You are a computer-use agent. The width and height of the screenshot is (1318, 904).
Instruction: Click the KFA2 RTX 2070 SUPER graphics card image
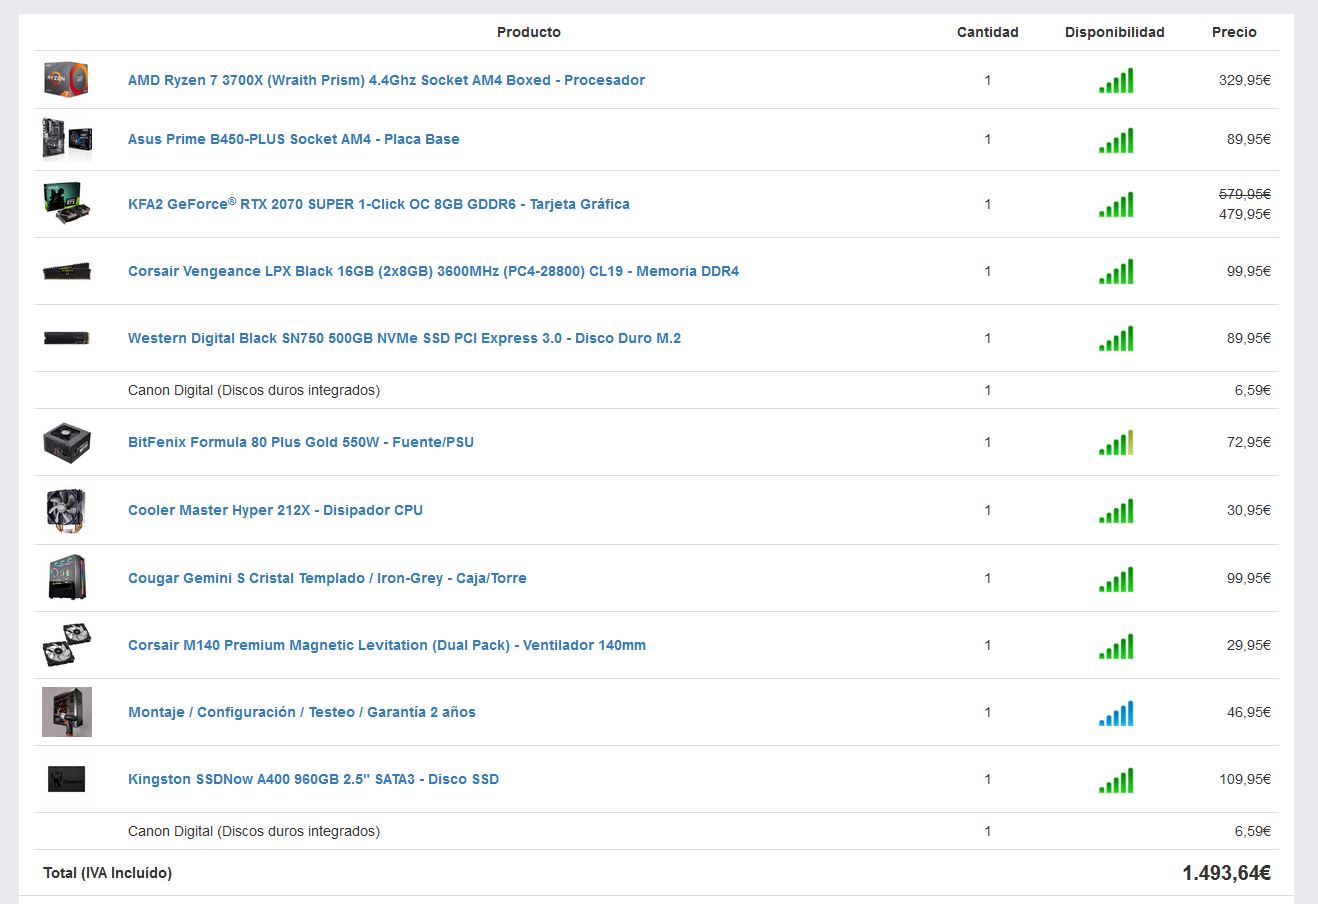[67, 204]
